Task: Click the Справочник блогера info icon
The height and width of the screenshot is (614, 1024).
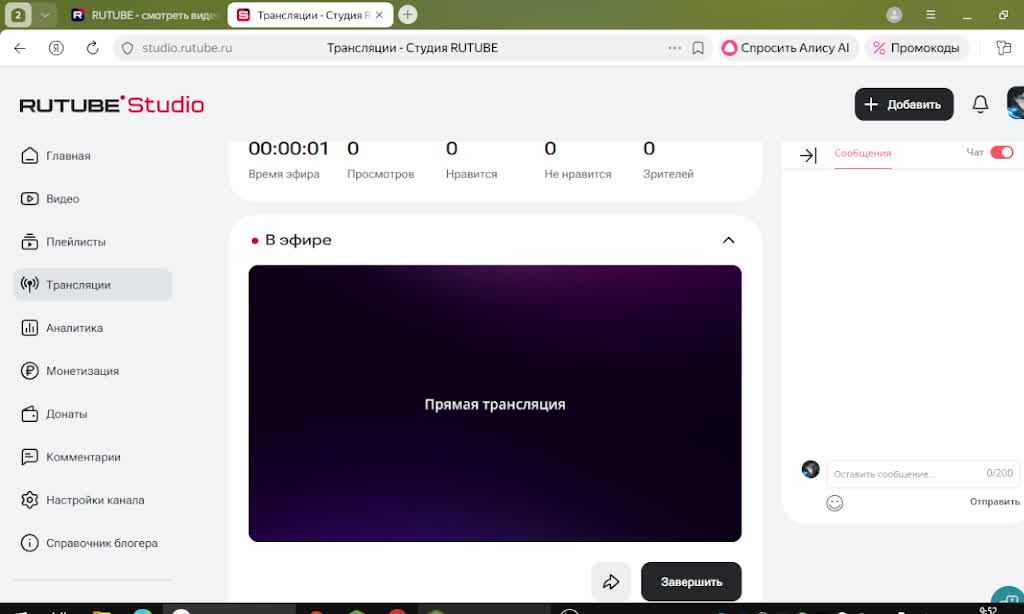Action: click(29, 543)
